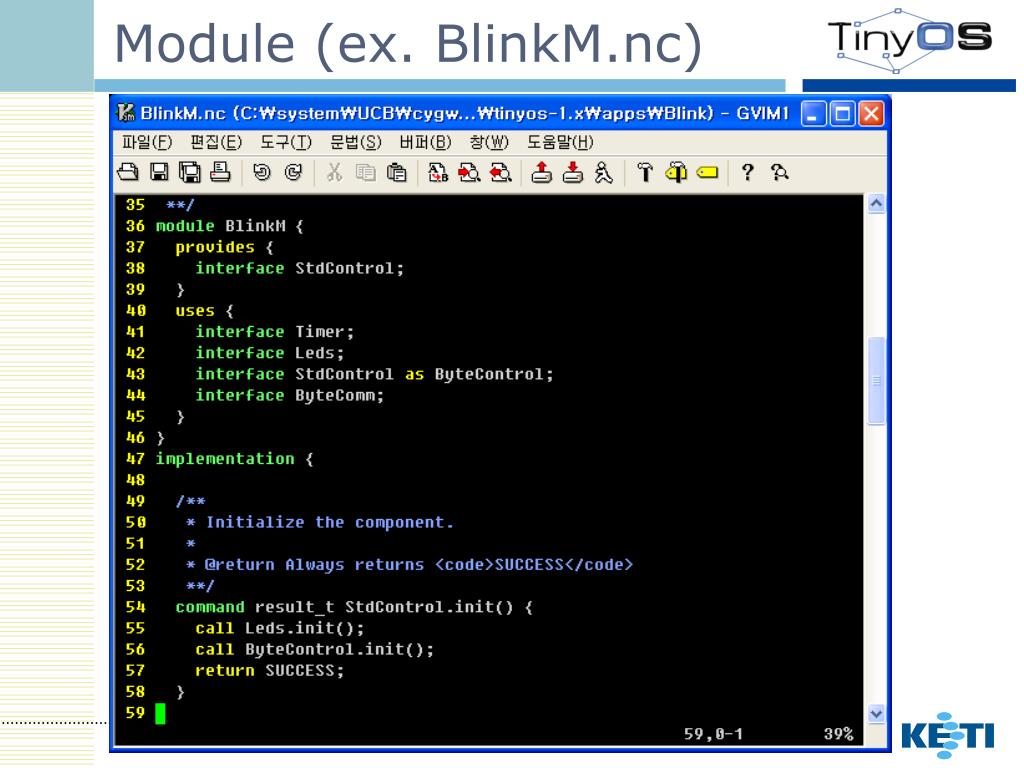1024x768 pixels.
Task: Click 'provides {' on line 37
Action: (x=225, y=247)
